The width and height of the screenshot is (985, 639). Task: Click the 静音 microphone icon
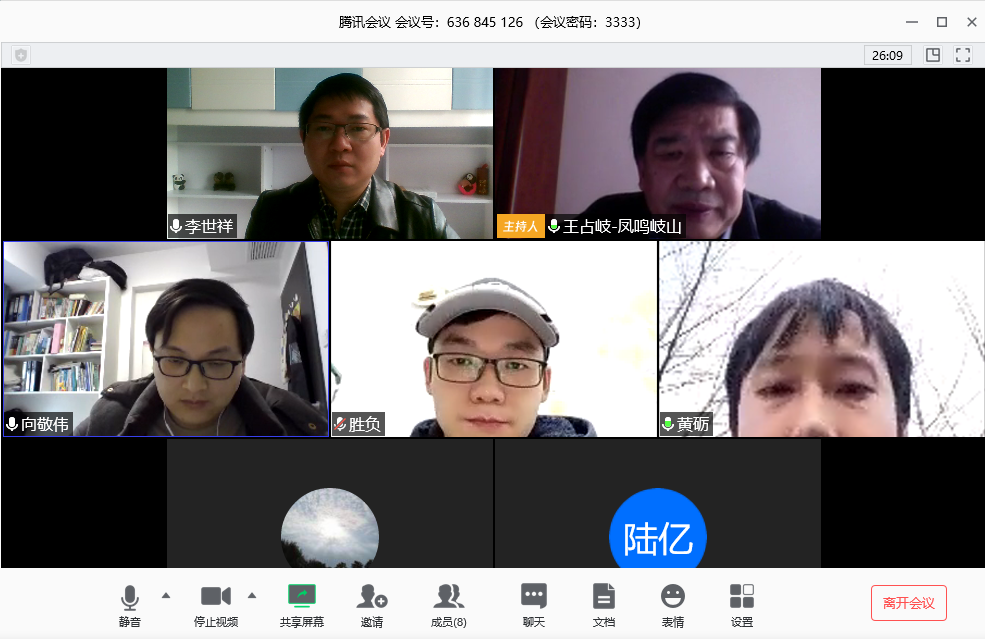pyautogui.click(x=130, y=598)
